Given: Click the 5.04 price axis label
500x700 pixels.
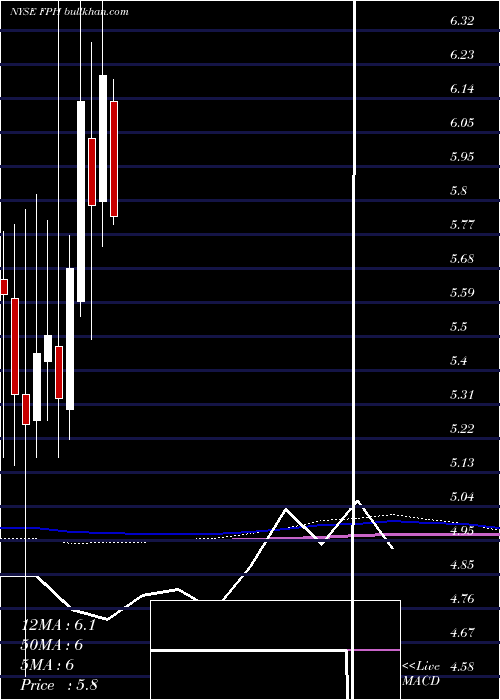Looking at the screenshot, I should click(462, 496).
